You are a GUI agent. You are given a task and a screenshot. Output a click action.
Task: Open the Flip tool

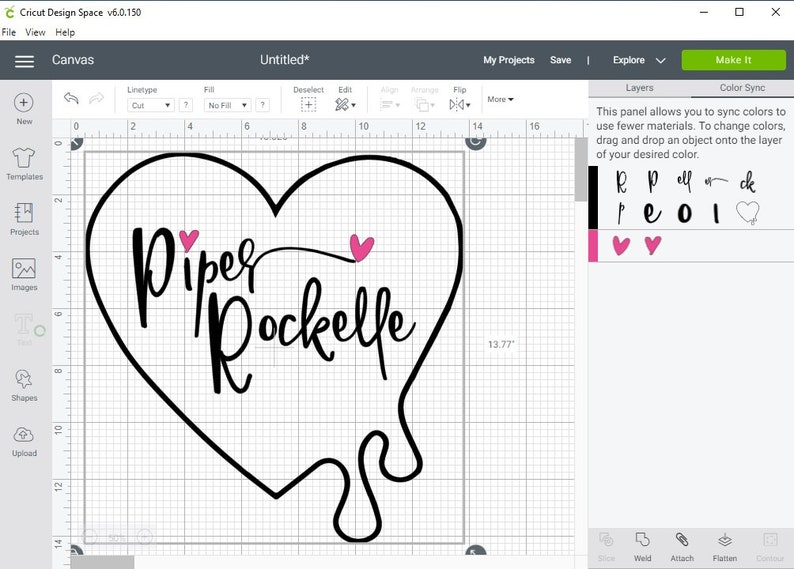pyautogui.click(x=460, y=104)
